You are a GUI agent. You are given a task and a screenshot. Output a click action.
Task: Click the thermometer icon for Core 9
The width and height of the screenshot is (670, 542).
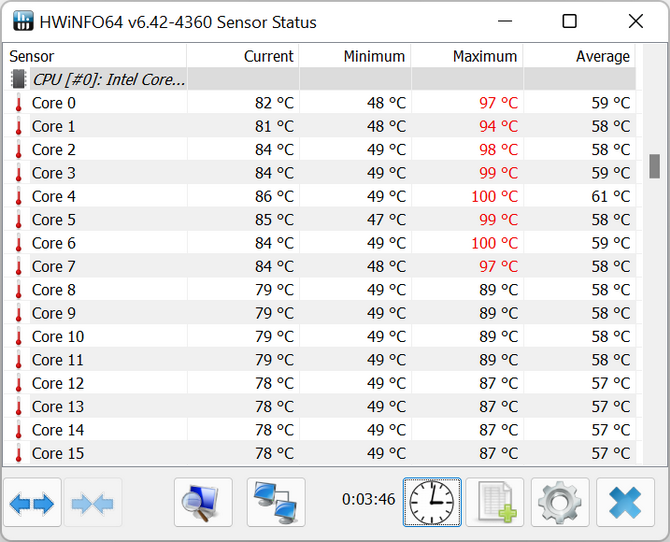pos(18,313)
